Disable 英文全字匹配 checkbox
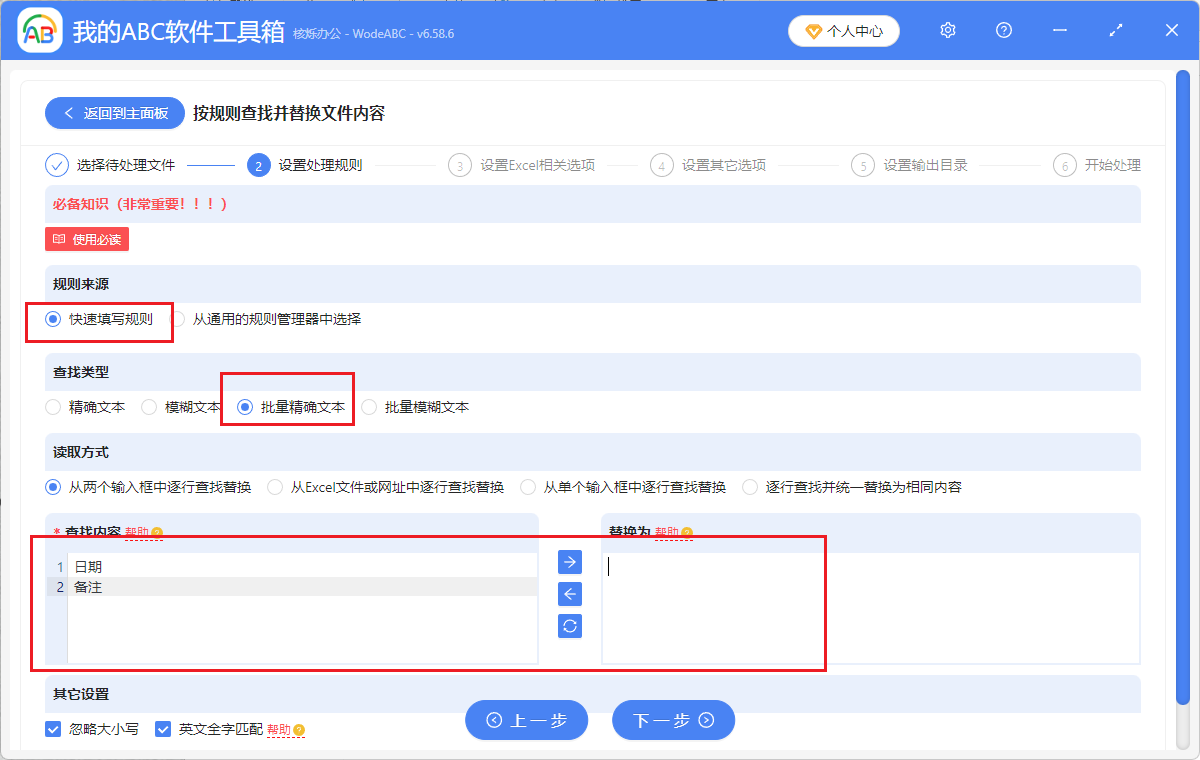The width and height of the screenshot is (1200, 760). click(163, 729)
